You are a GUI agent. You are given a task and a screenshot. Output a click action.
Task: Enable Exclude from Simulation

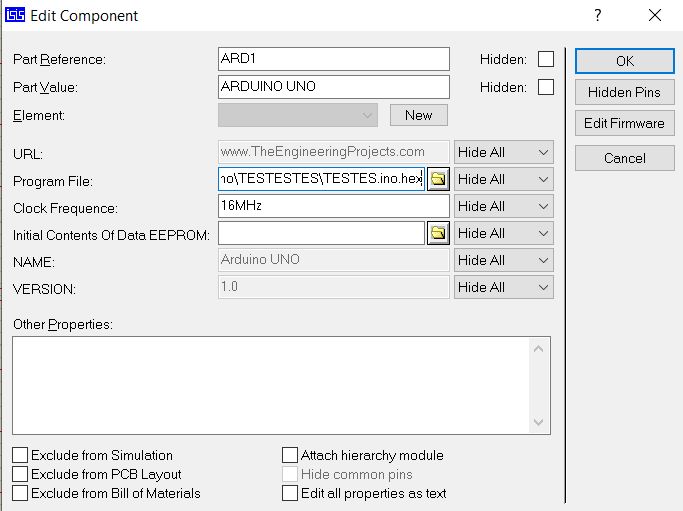click(x=20, y=455)
